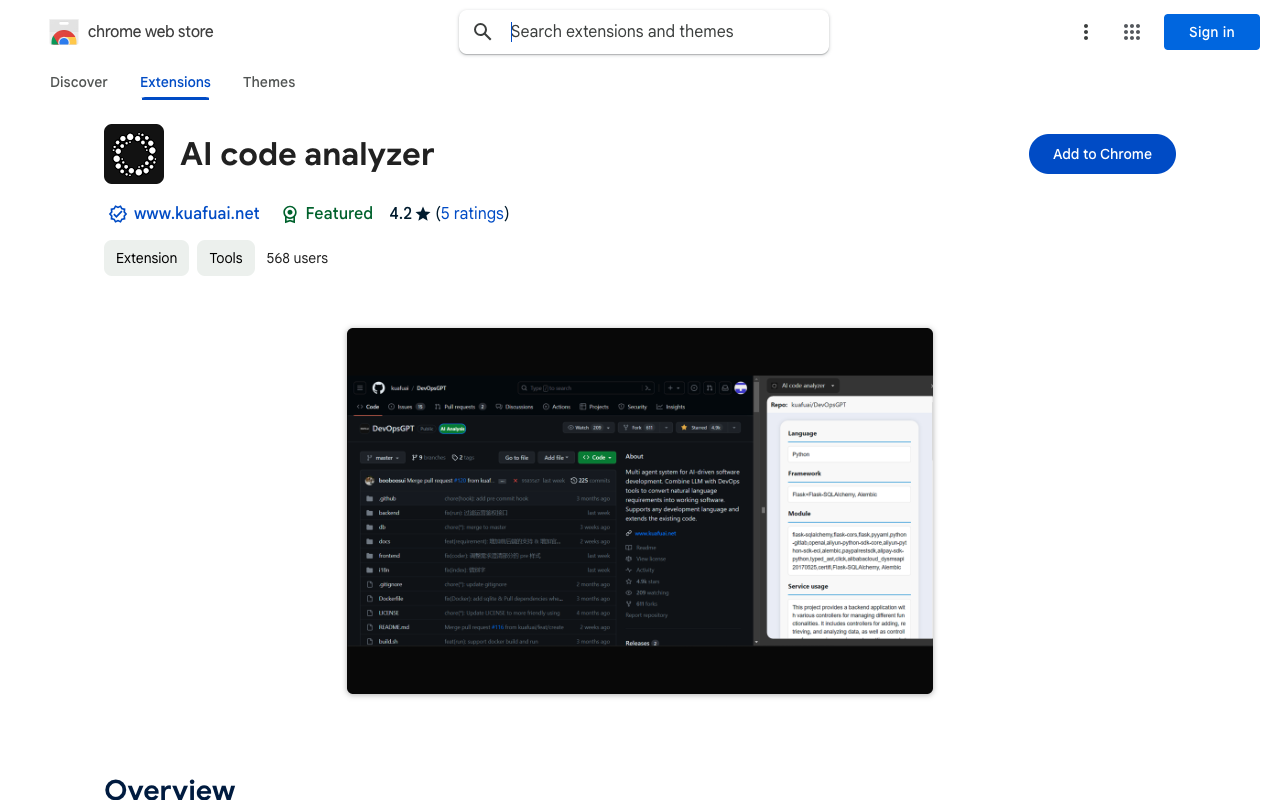
Task: Open the 5 ratings link
Action: click(472, 213)
